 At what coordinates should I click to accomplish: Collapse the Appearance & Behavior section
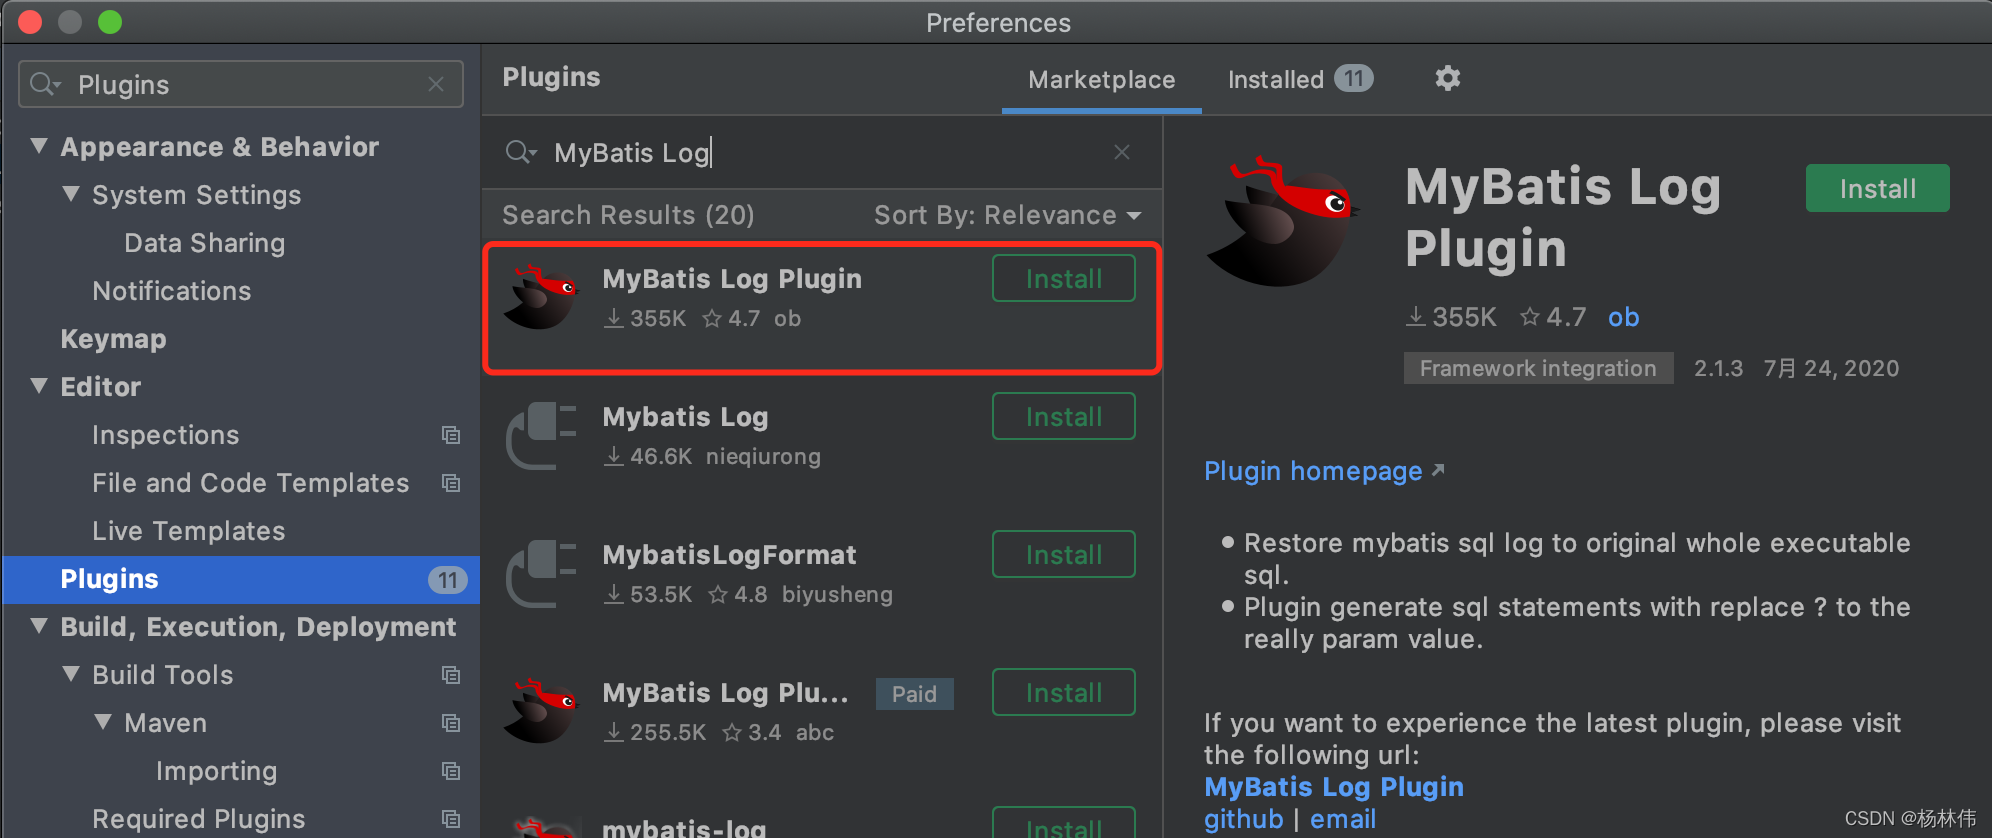click(x=39, y=146)
